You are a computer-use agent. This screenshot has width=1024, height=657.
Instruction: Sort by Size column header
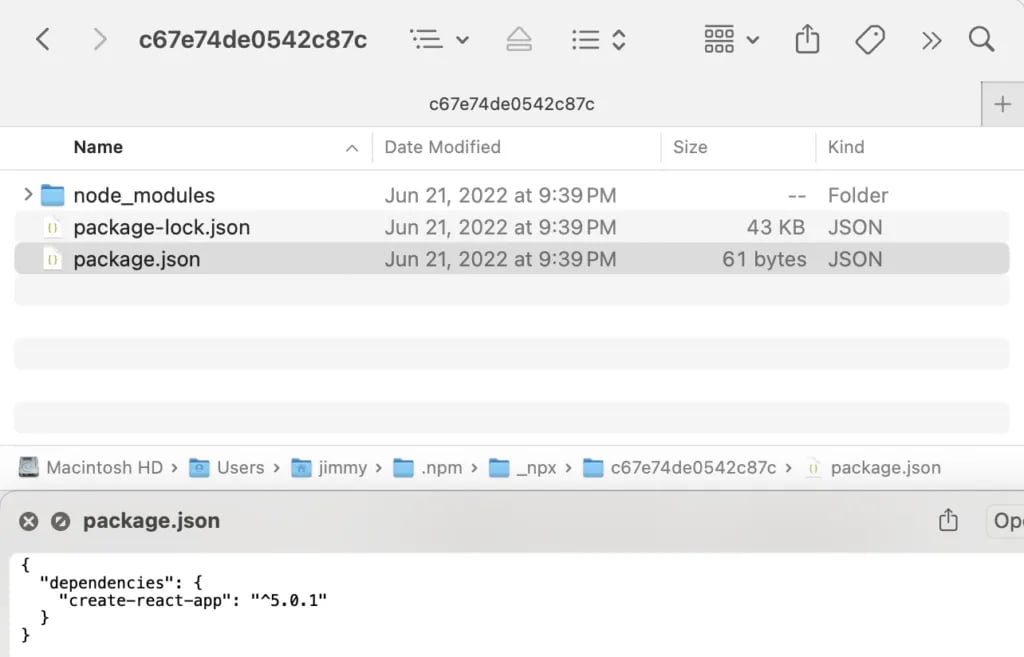point(690,147)
